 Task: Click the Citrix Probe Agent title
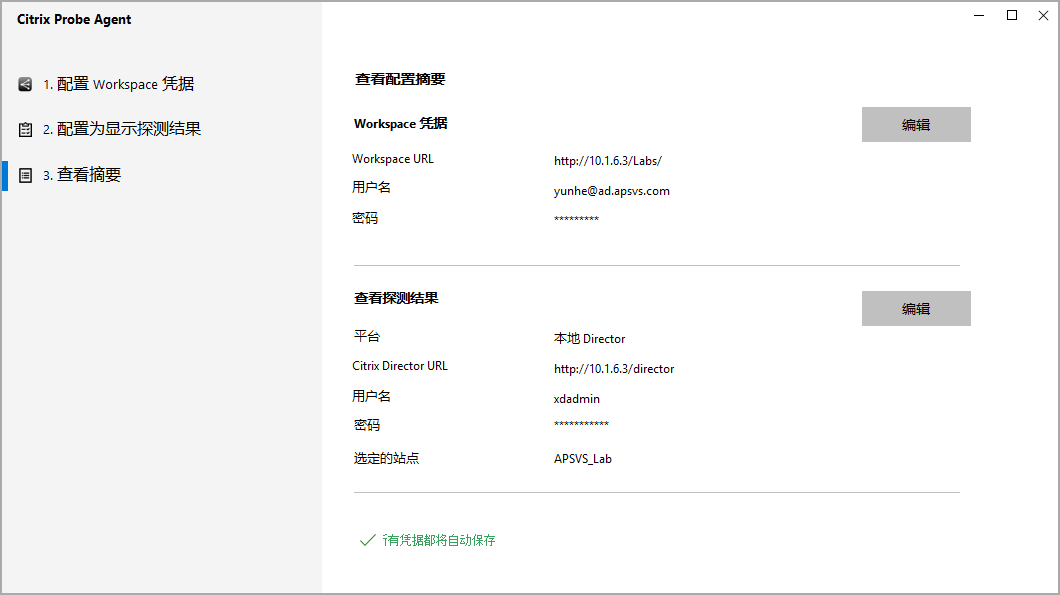74,20
